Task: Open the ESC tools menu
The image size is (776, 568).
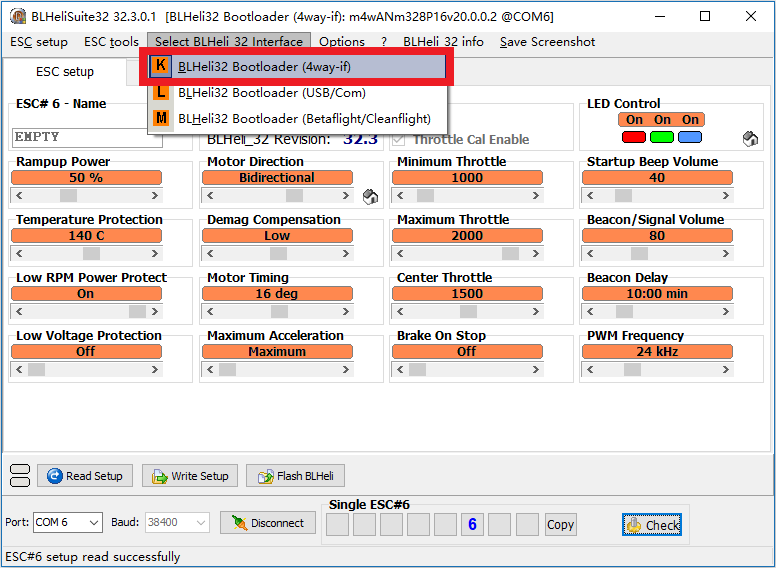Action: (x=111, y=41)
